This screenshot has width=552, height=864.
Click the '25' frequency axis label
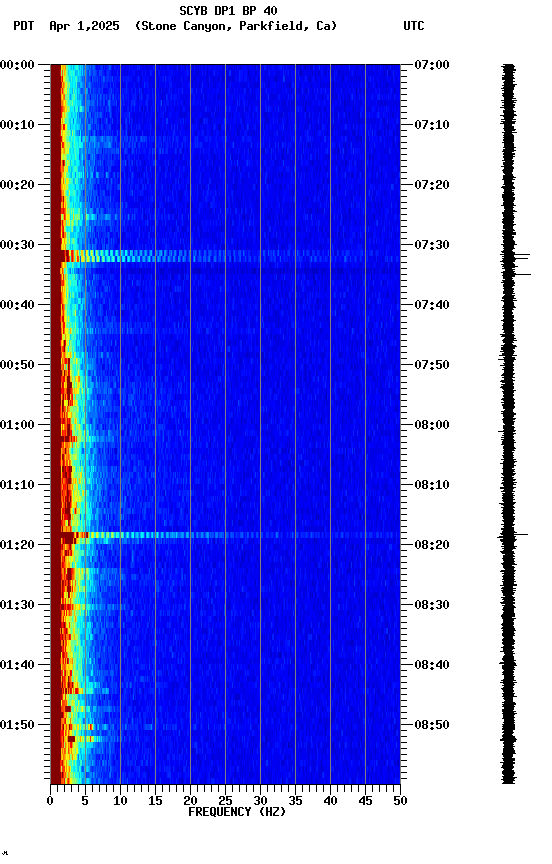(225, 801)
